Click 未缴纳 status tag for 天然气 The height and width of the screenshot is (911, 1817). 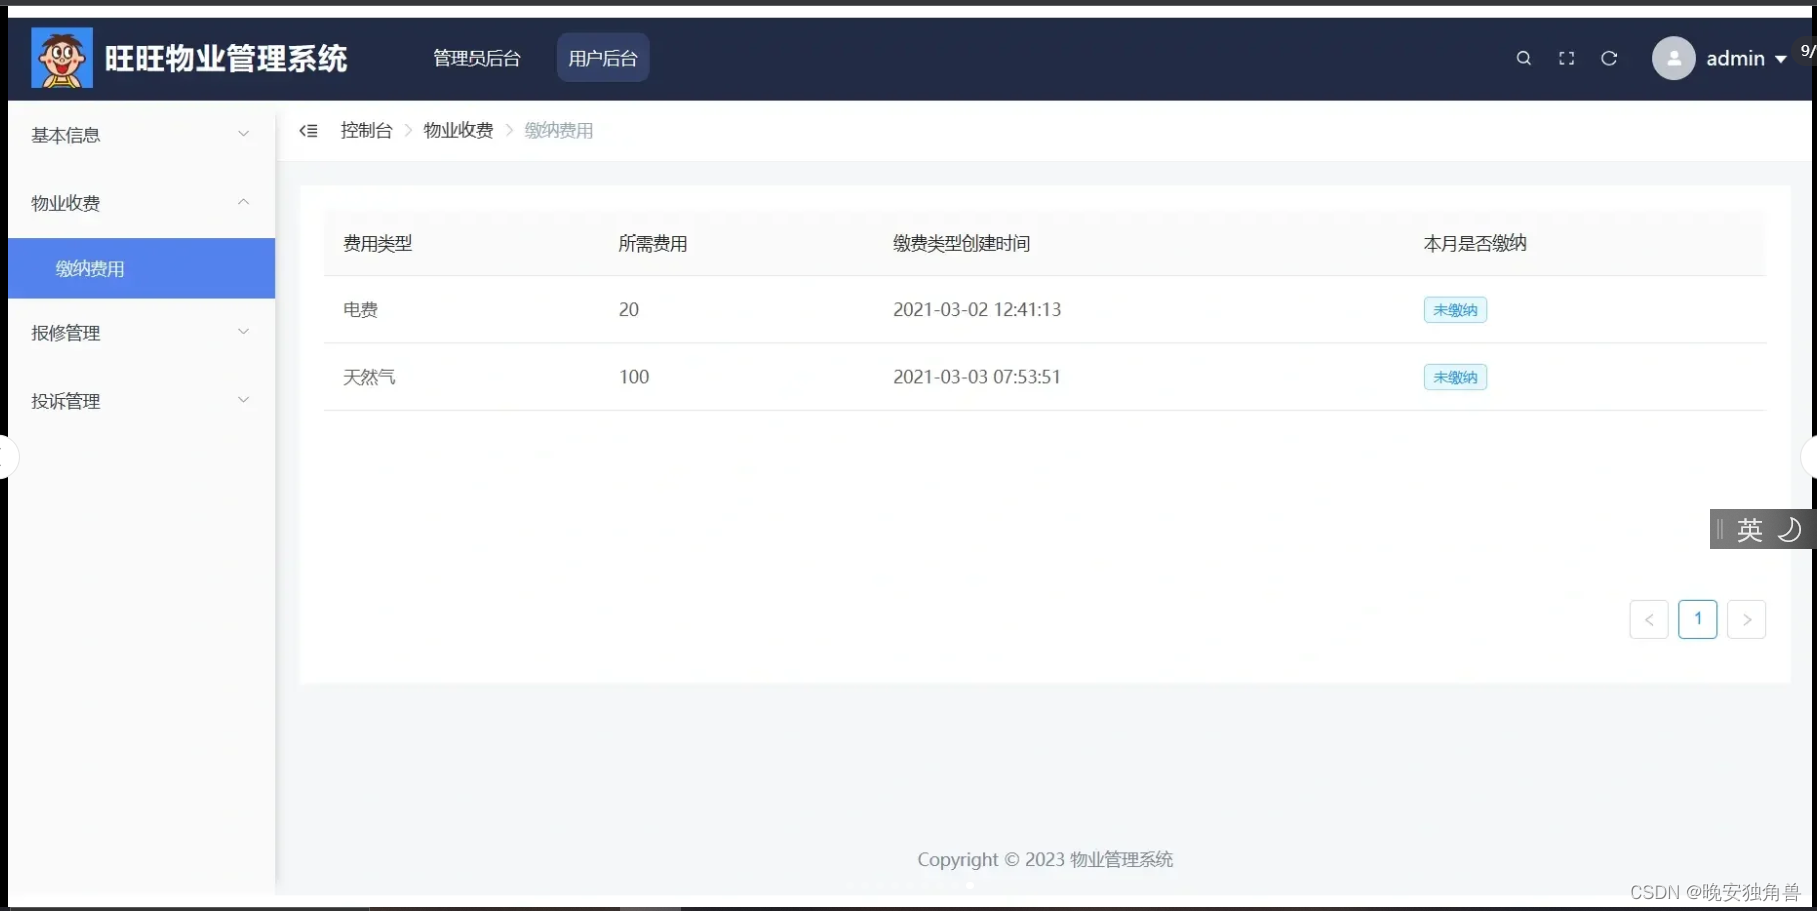coord(1454,377)
